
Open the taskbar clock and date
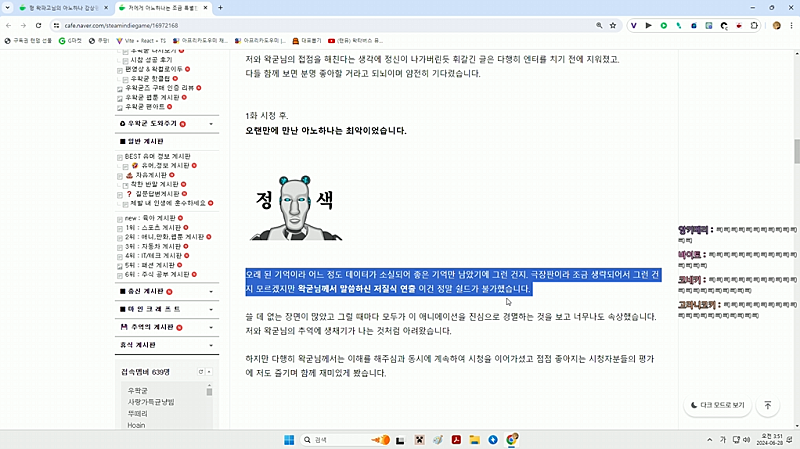[x=770, y=440]
